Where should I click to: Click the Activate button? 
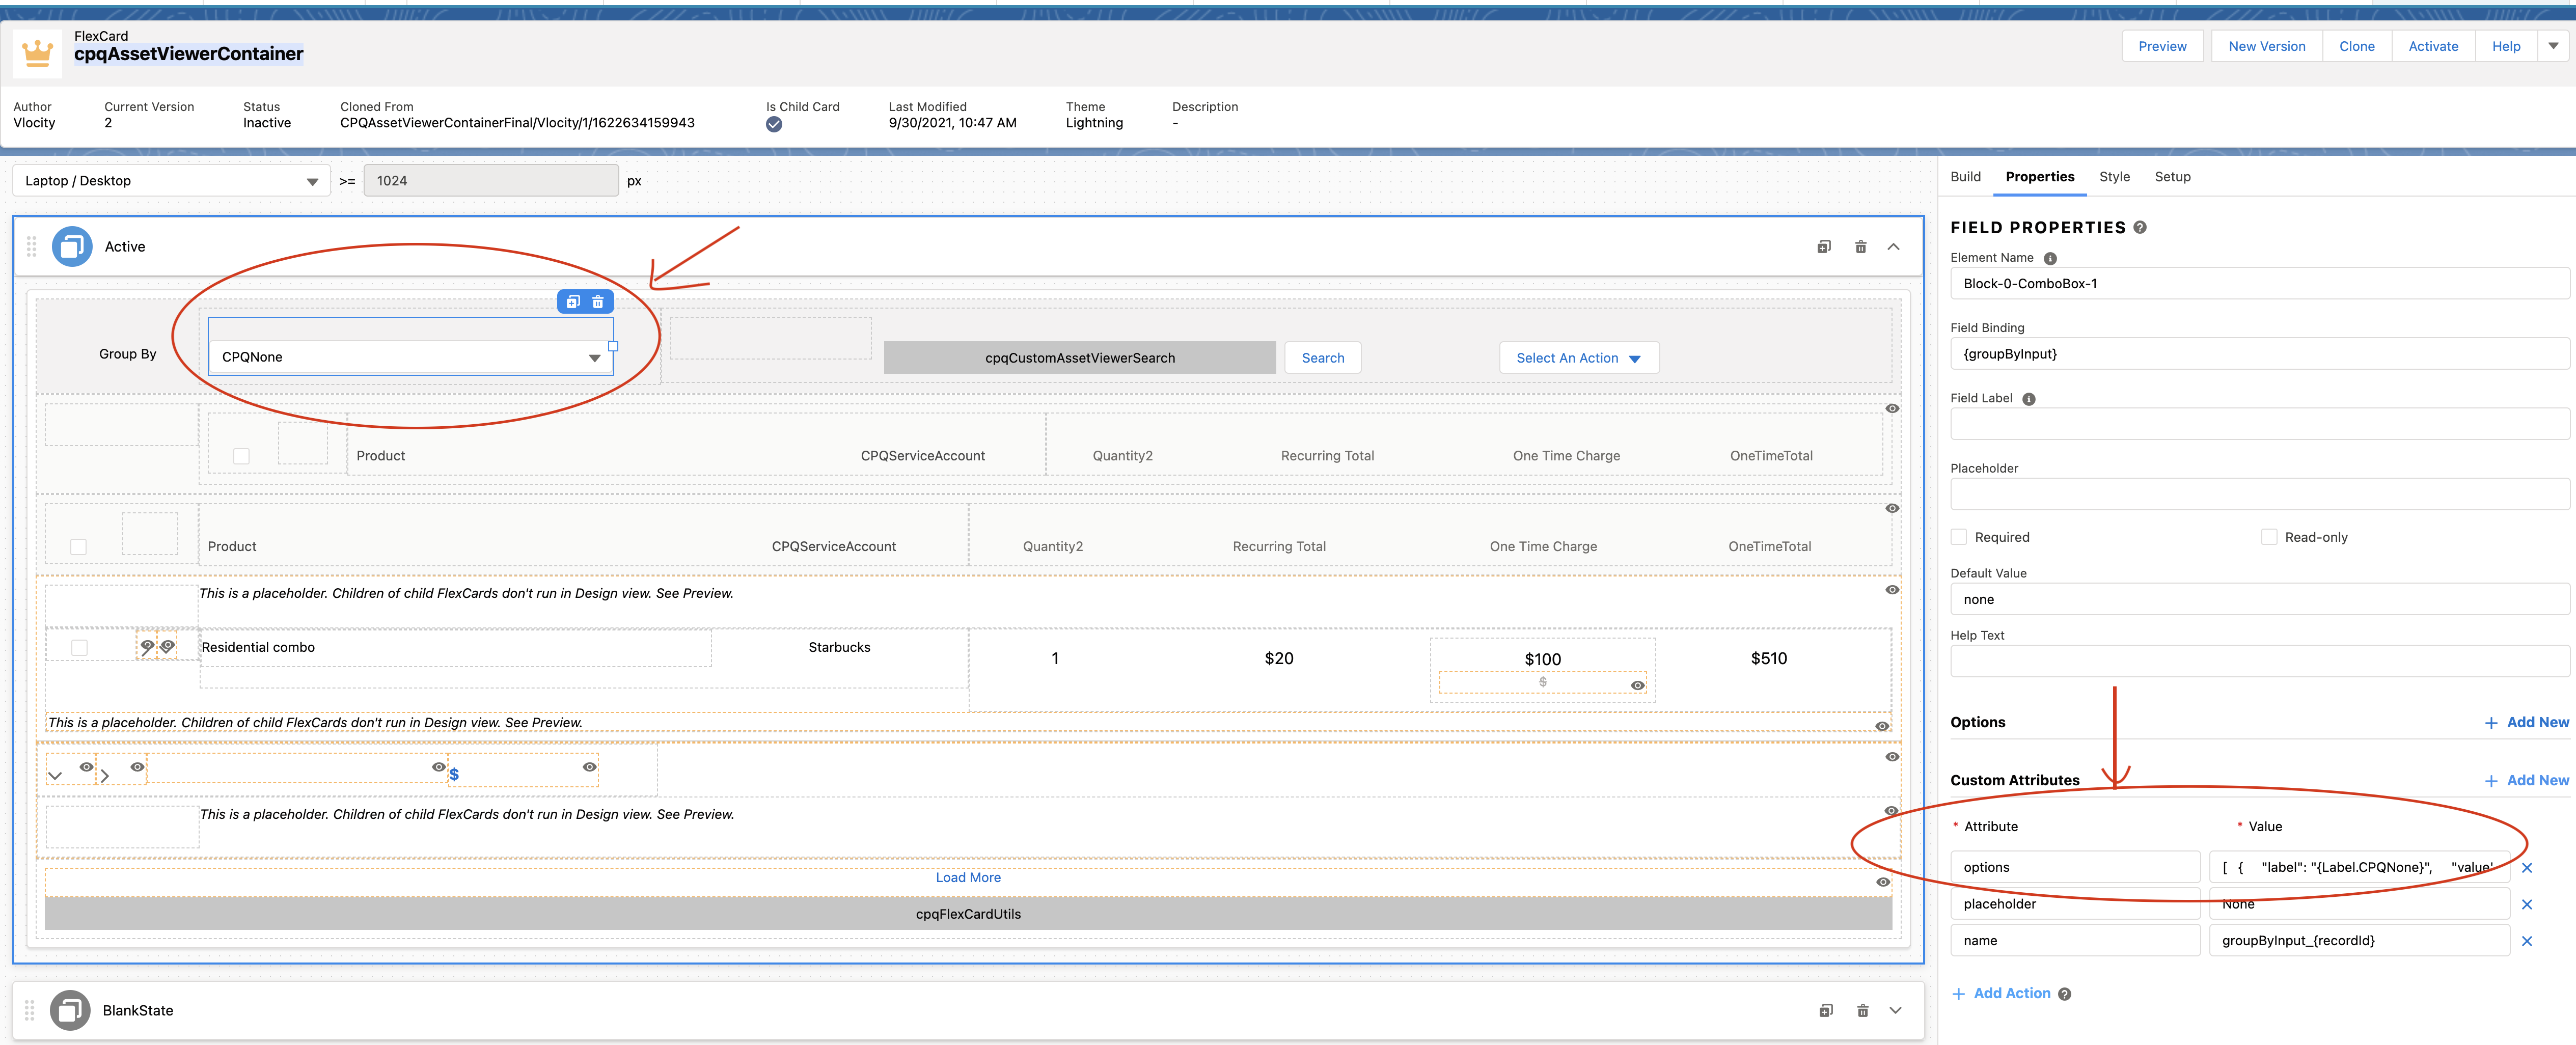2433,46
